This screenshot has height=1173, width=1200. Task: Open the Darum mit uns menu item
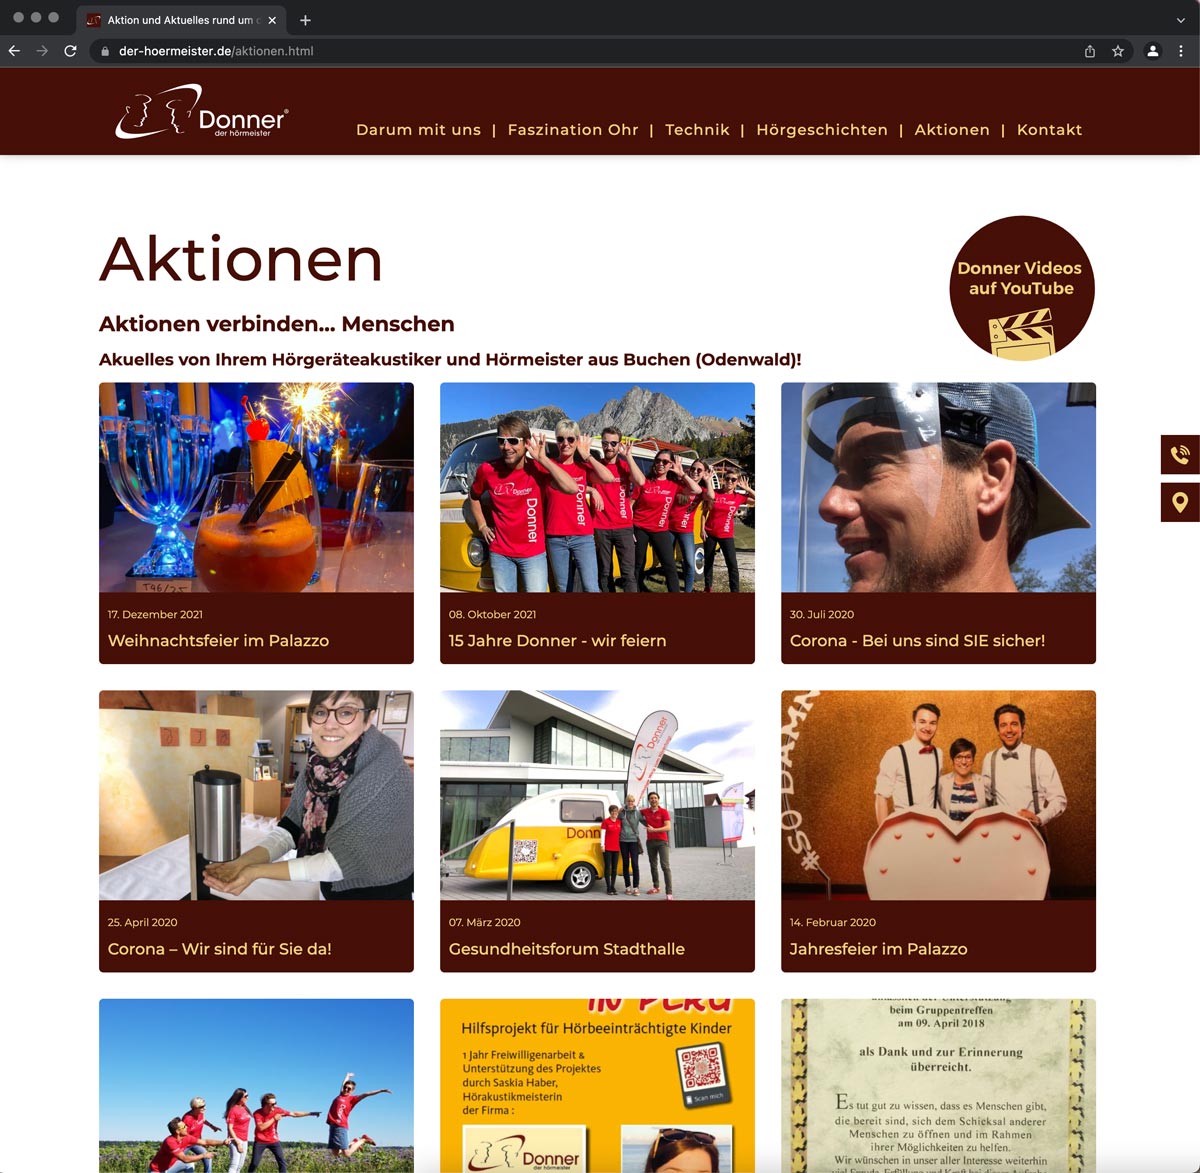pyautogui.click(x=418, y=130)
